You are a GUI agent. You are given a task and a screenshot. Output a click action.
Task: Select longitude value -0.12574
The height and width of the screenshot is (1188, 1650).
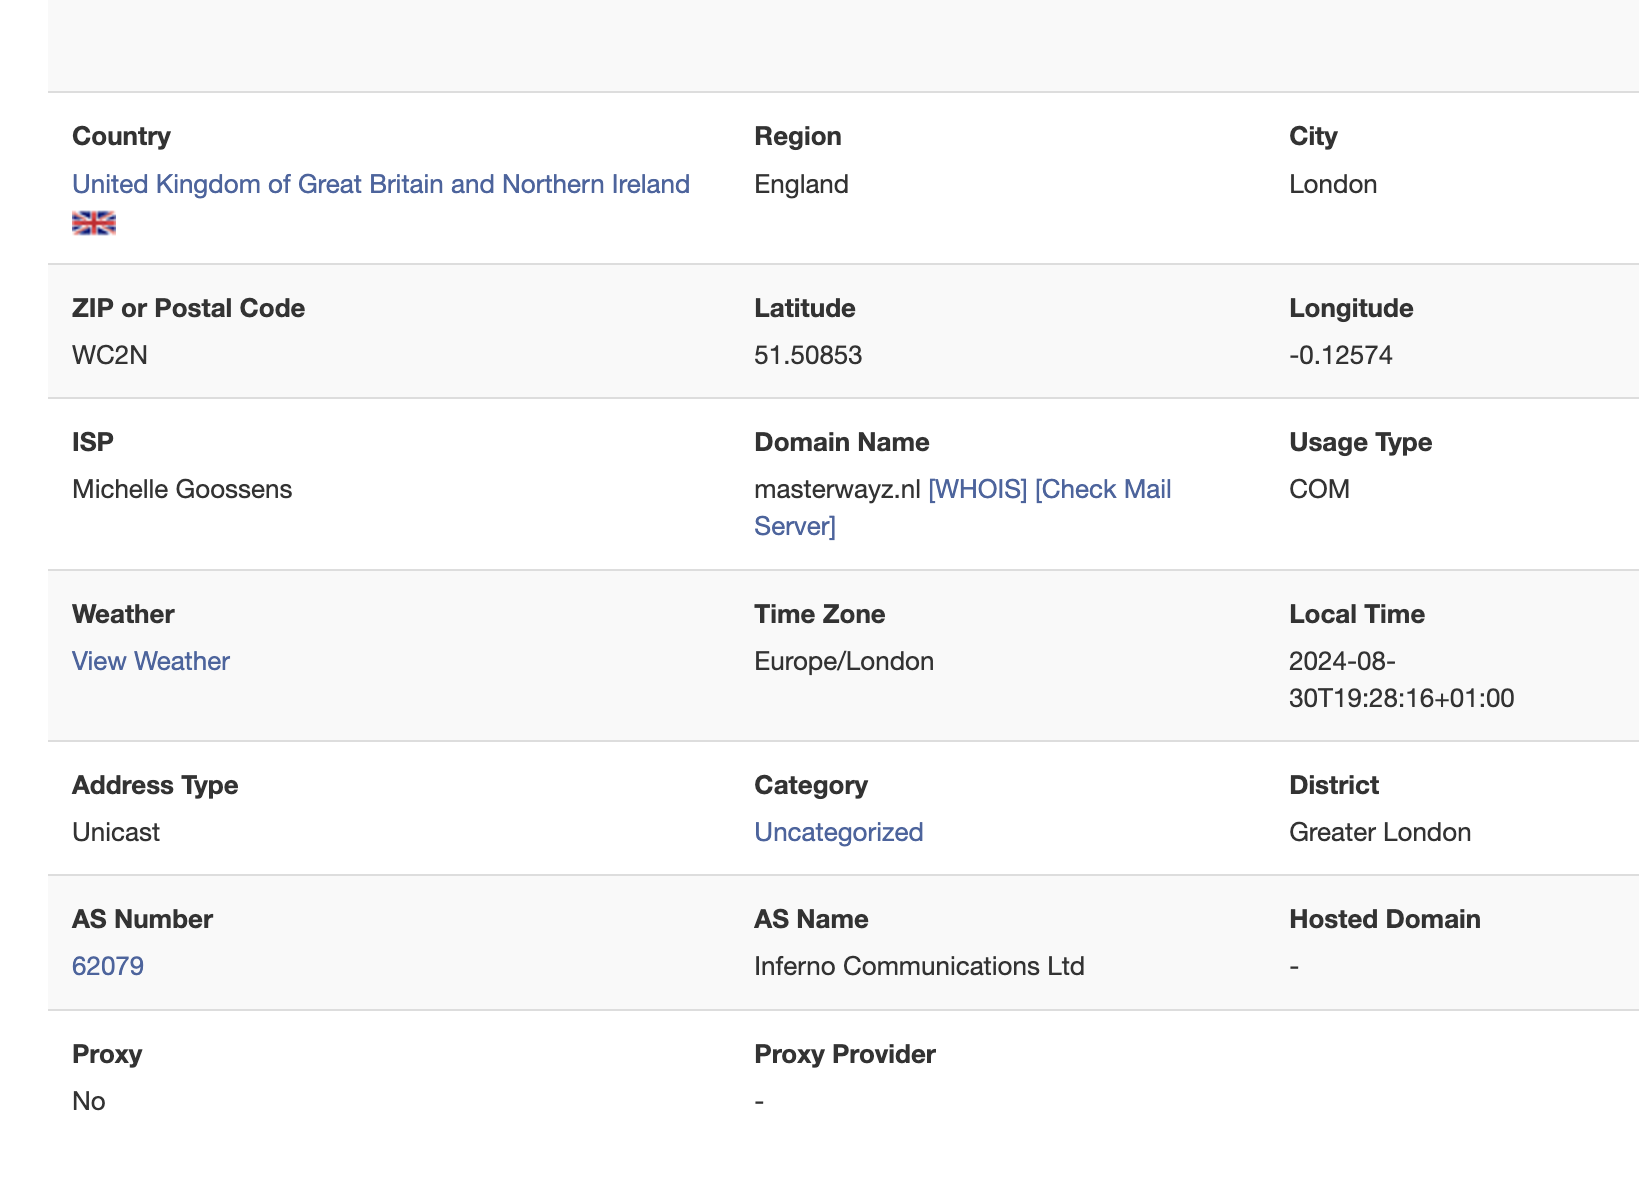pos(1341,355)
